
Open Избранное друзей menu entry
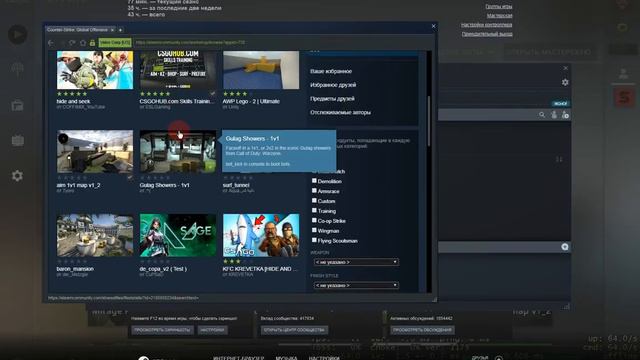pyautogui.click(x=333, y=85)
